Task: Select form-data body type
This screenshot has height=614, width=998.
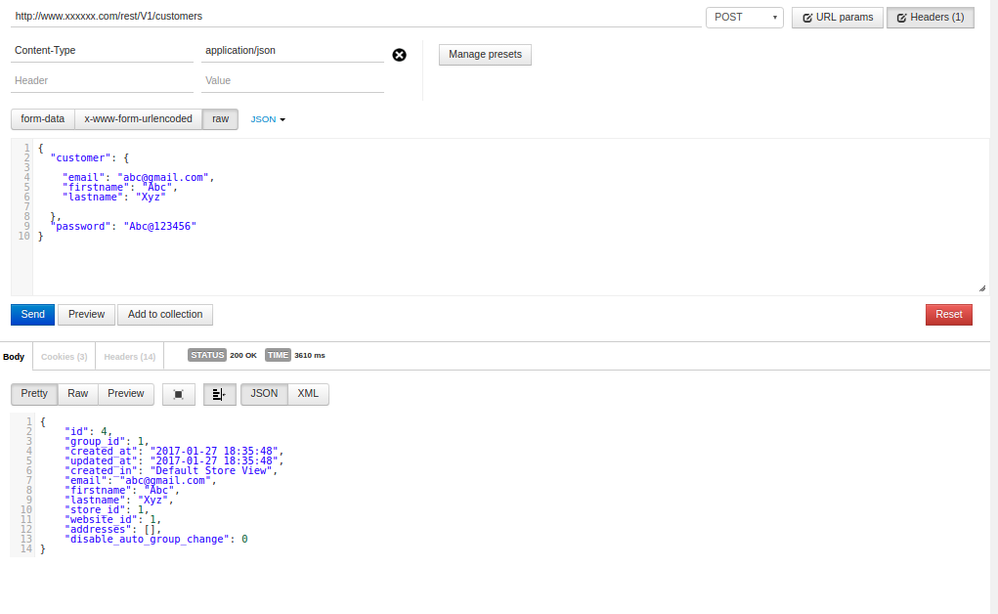Action: click(43, 119)
